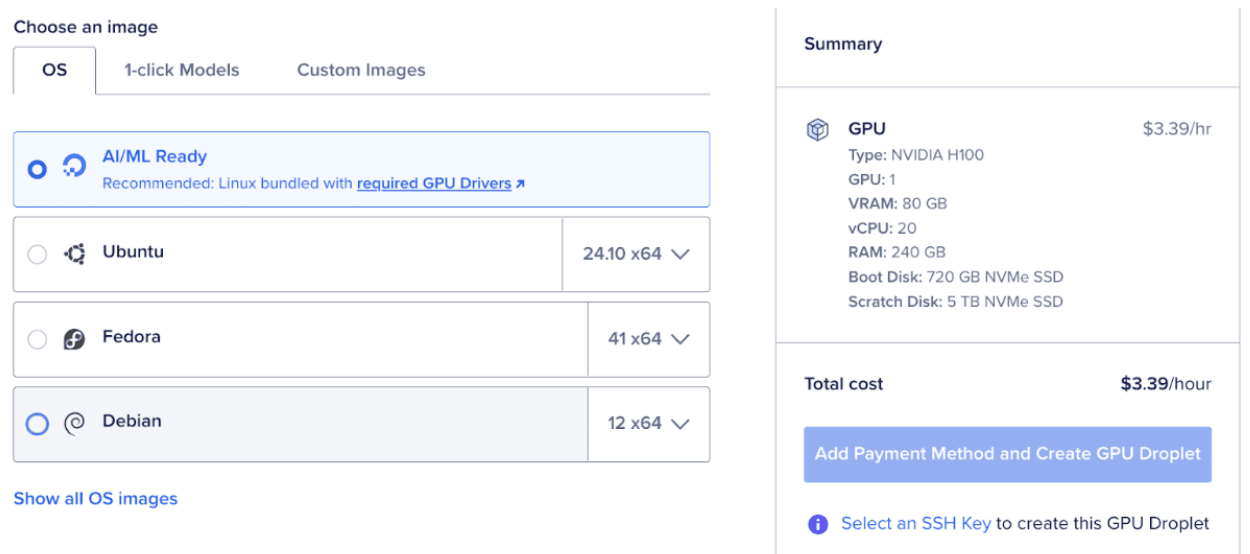The width and height of the screenshot is (1250, 554).
Task: Open the Ubuntu 24.10 x64 version dropdown
Action: 636,254
